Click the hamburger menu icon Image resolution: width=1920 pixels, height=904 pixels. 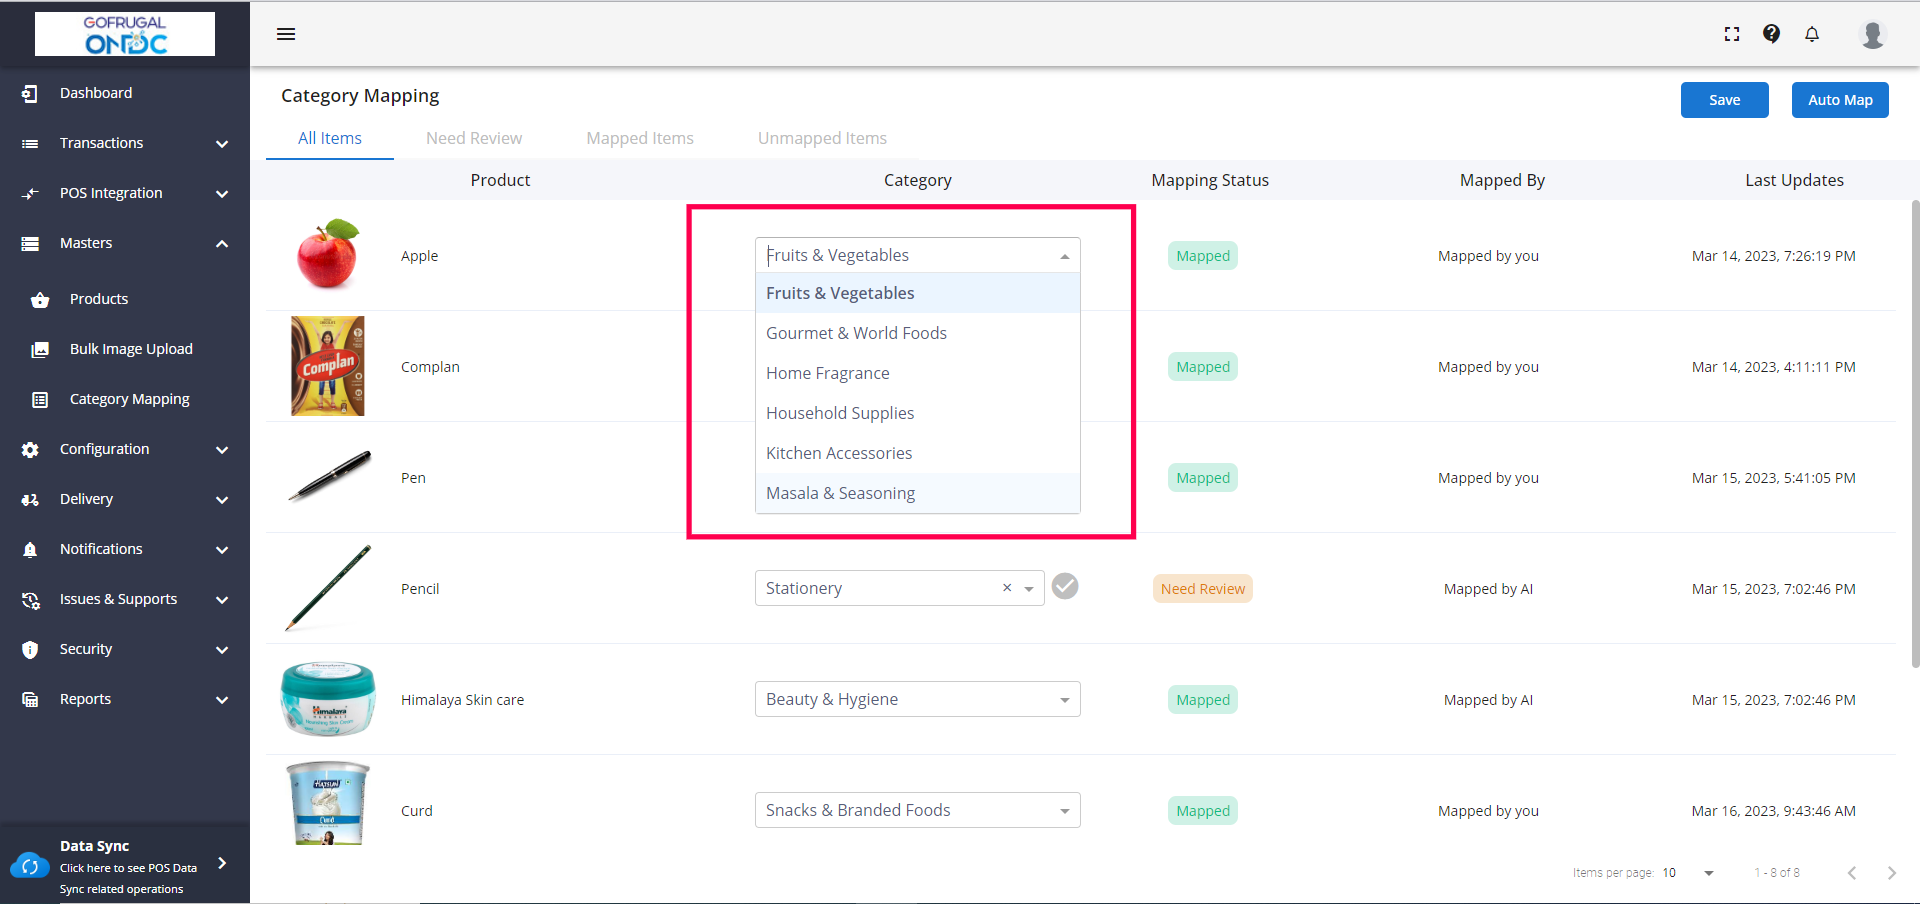pos(286,34)
